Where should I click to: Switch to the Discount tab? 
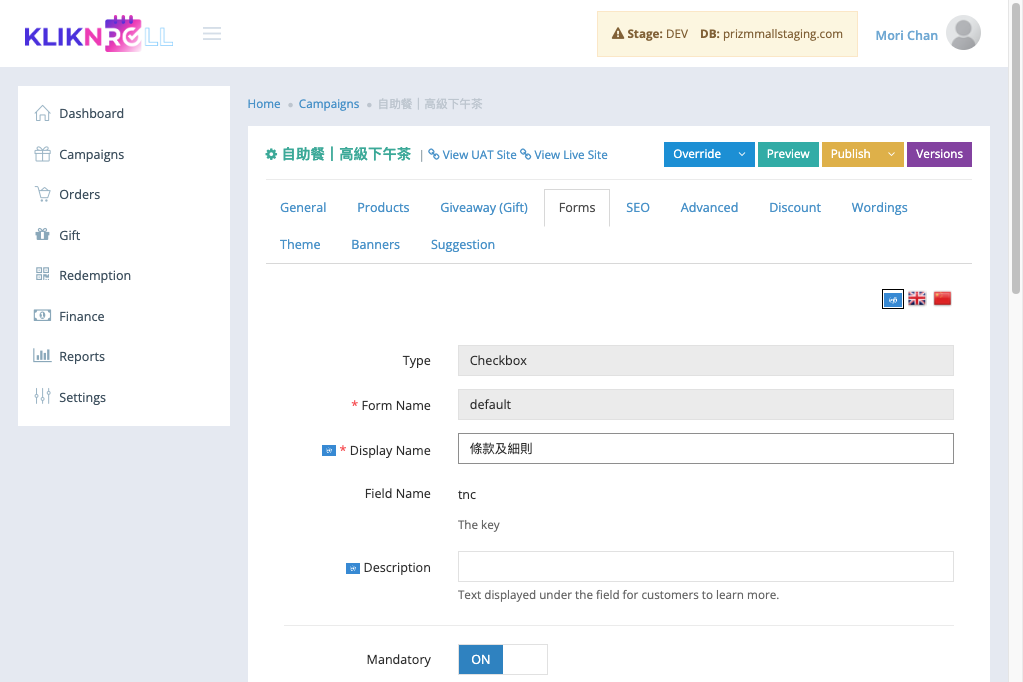pyautogui.click(x=795, y=208)
